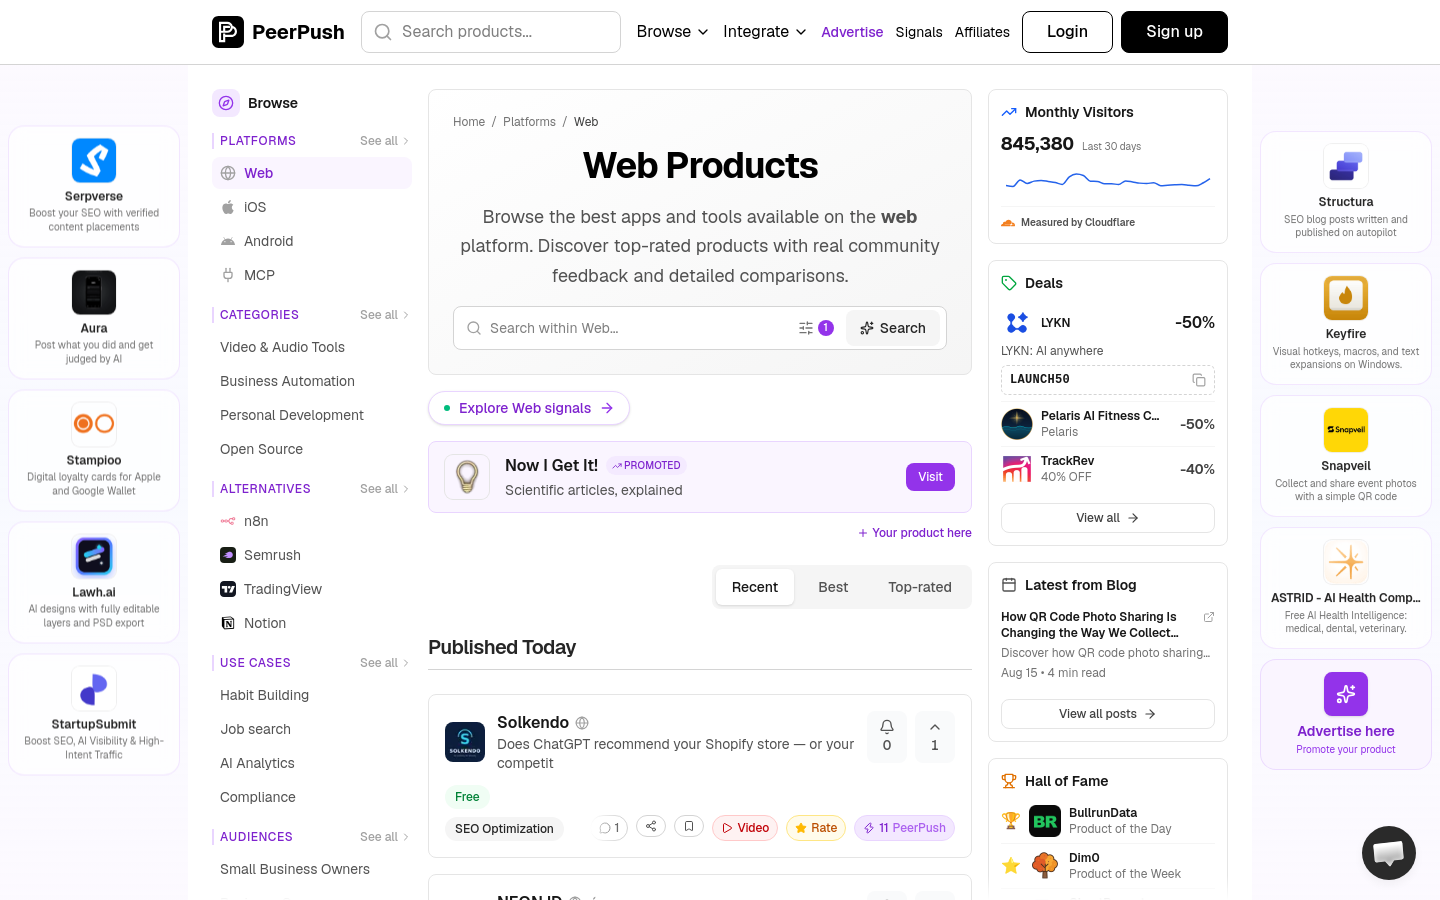Switch to the Top-rated tab
This screenshot has height=900, width=1440.
pos(920,587)
